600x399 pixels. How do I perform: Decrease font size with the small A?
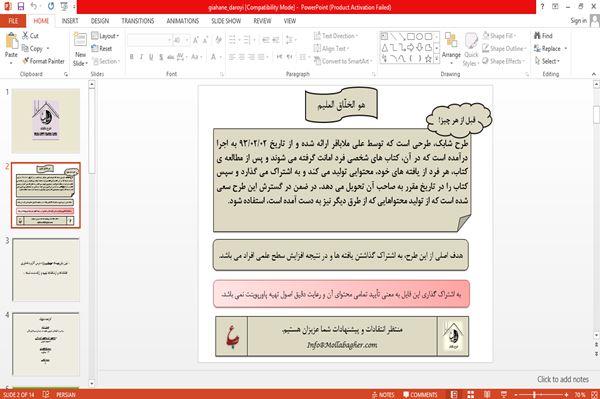coord(206,40)
